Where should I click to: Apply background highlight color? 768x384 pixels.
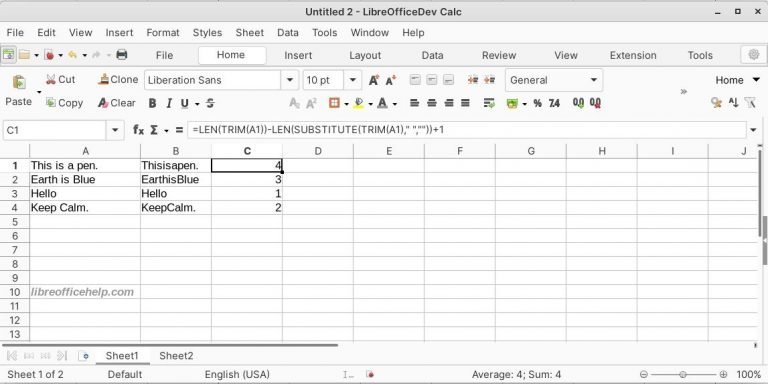(x=359, y=103)
